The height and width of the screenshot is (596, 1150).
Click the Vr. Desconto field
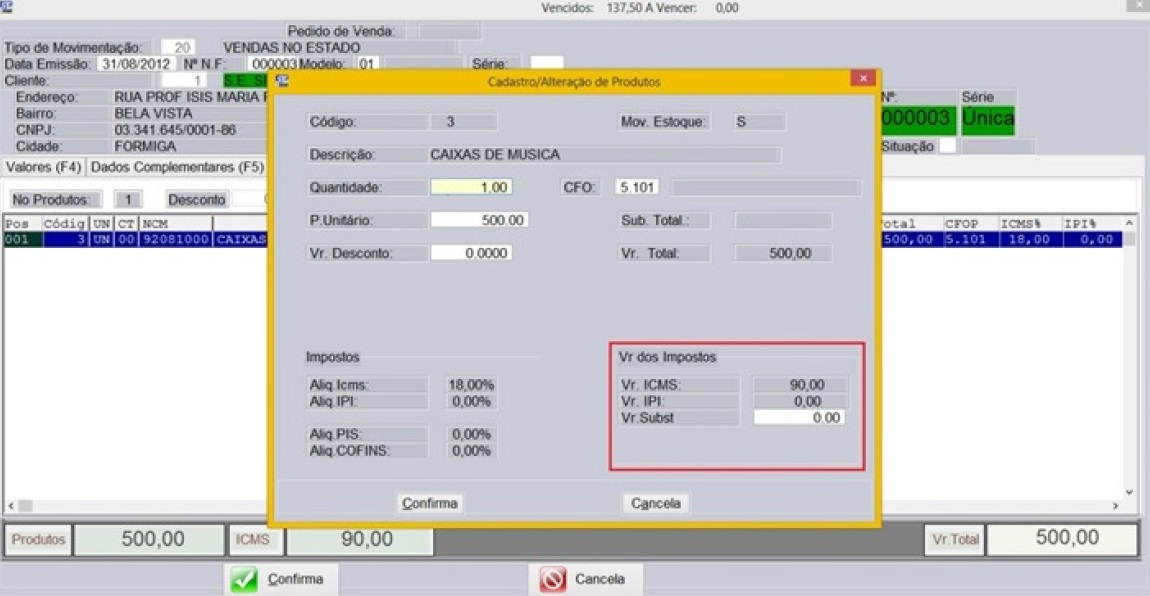point(471,253)
